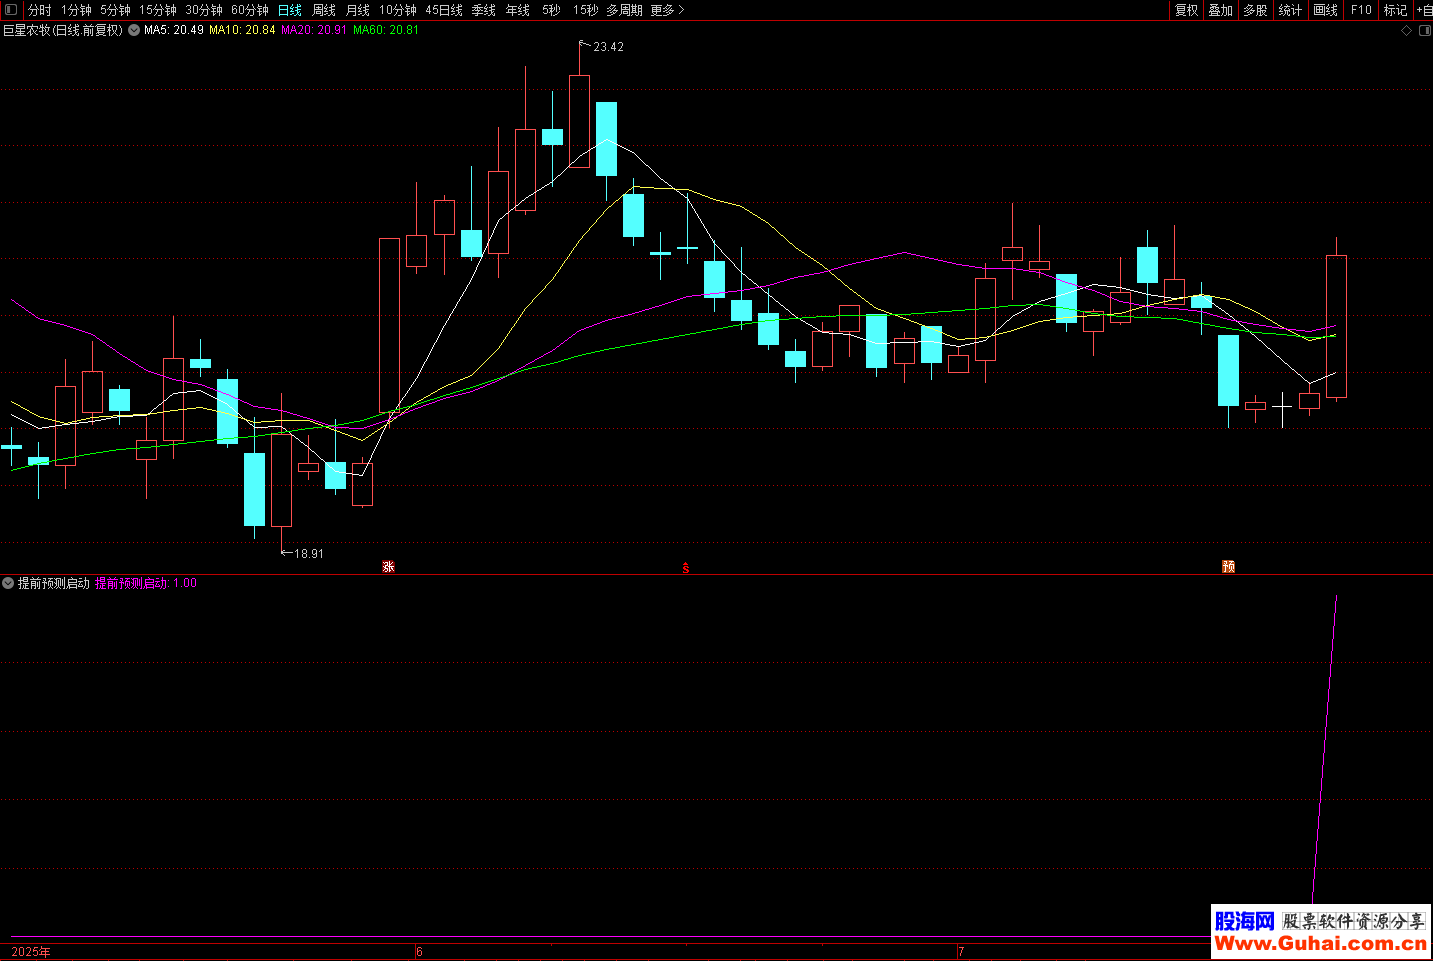Select the 60分钟 period tab
Screen dimensions: 1433x961
pyautogui.click(x=250, y=10)
